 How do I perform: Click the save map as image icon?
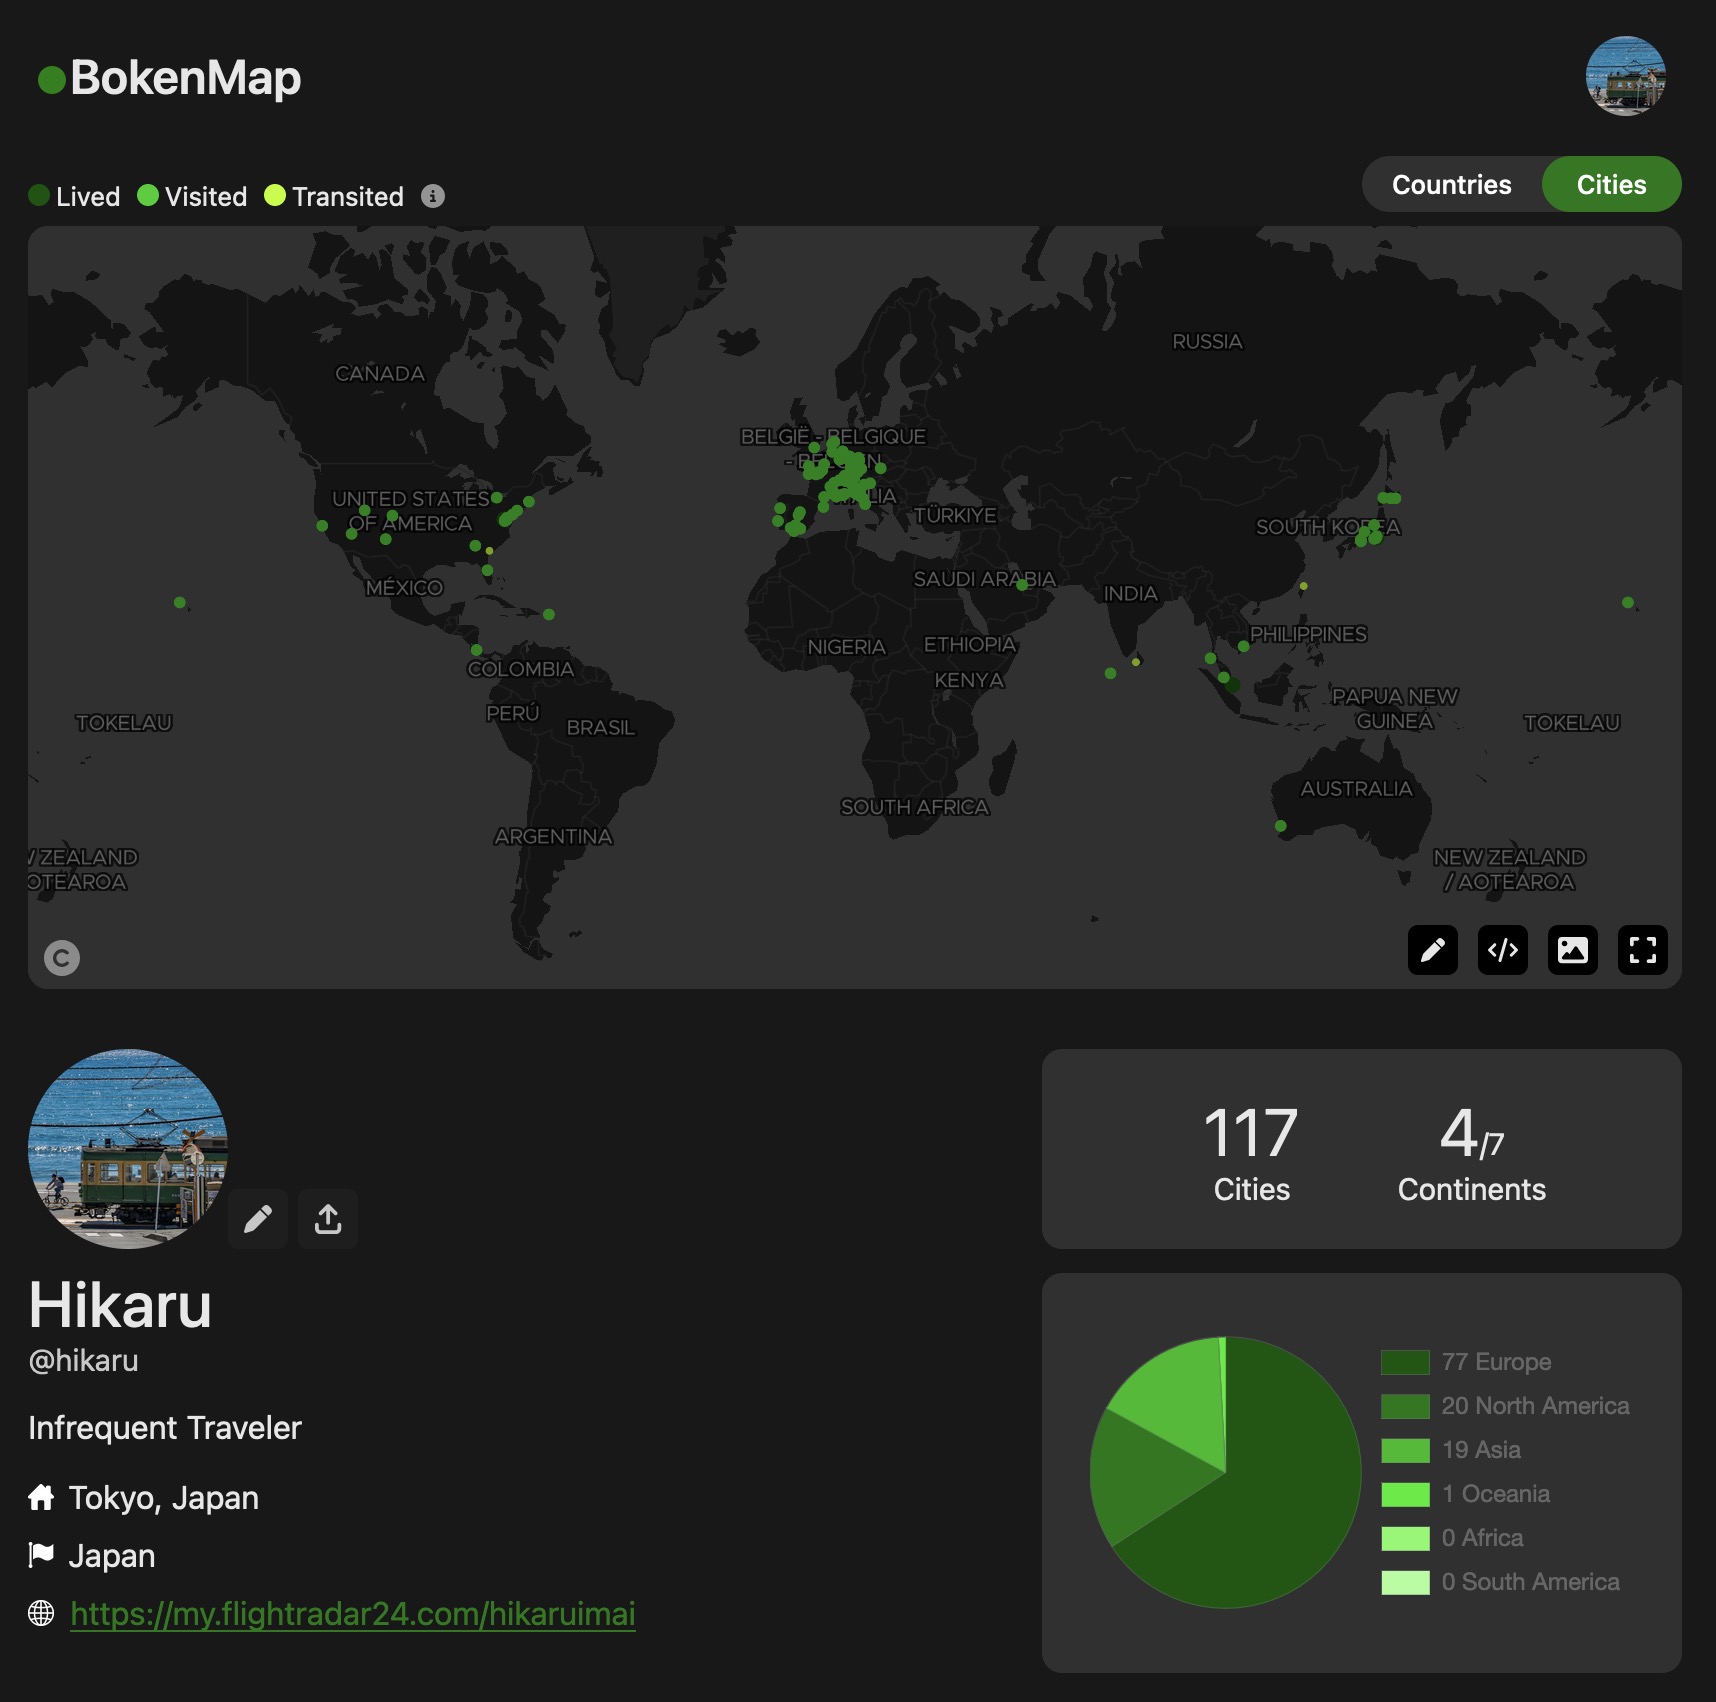[x=1572, y=950]
